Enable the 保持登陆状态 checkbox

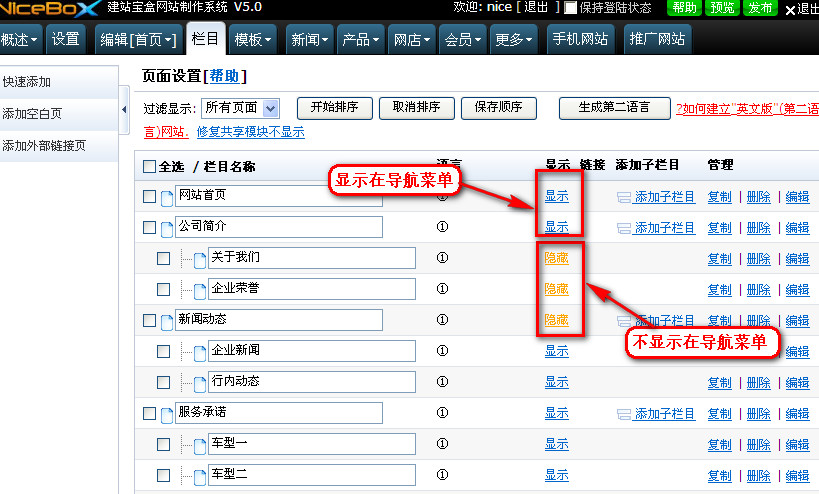click(x=571, y=8)
